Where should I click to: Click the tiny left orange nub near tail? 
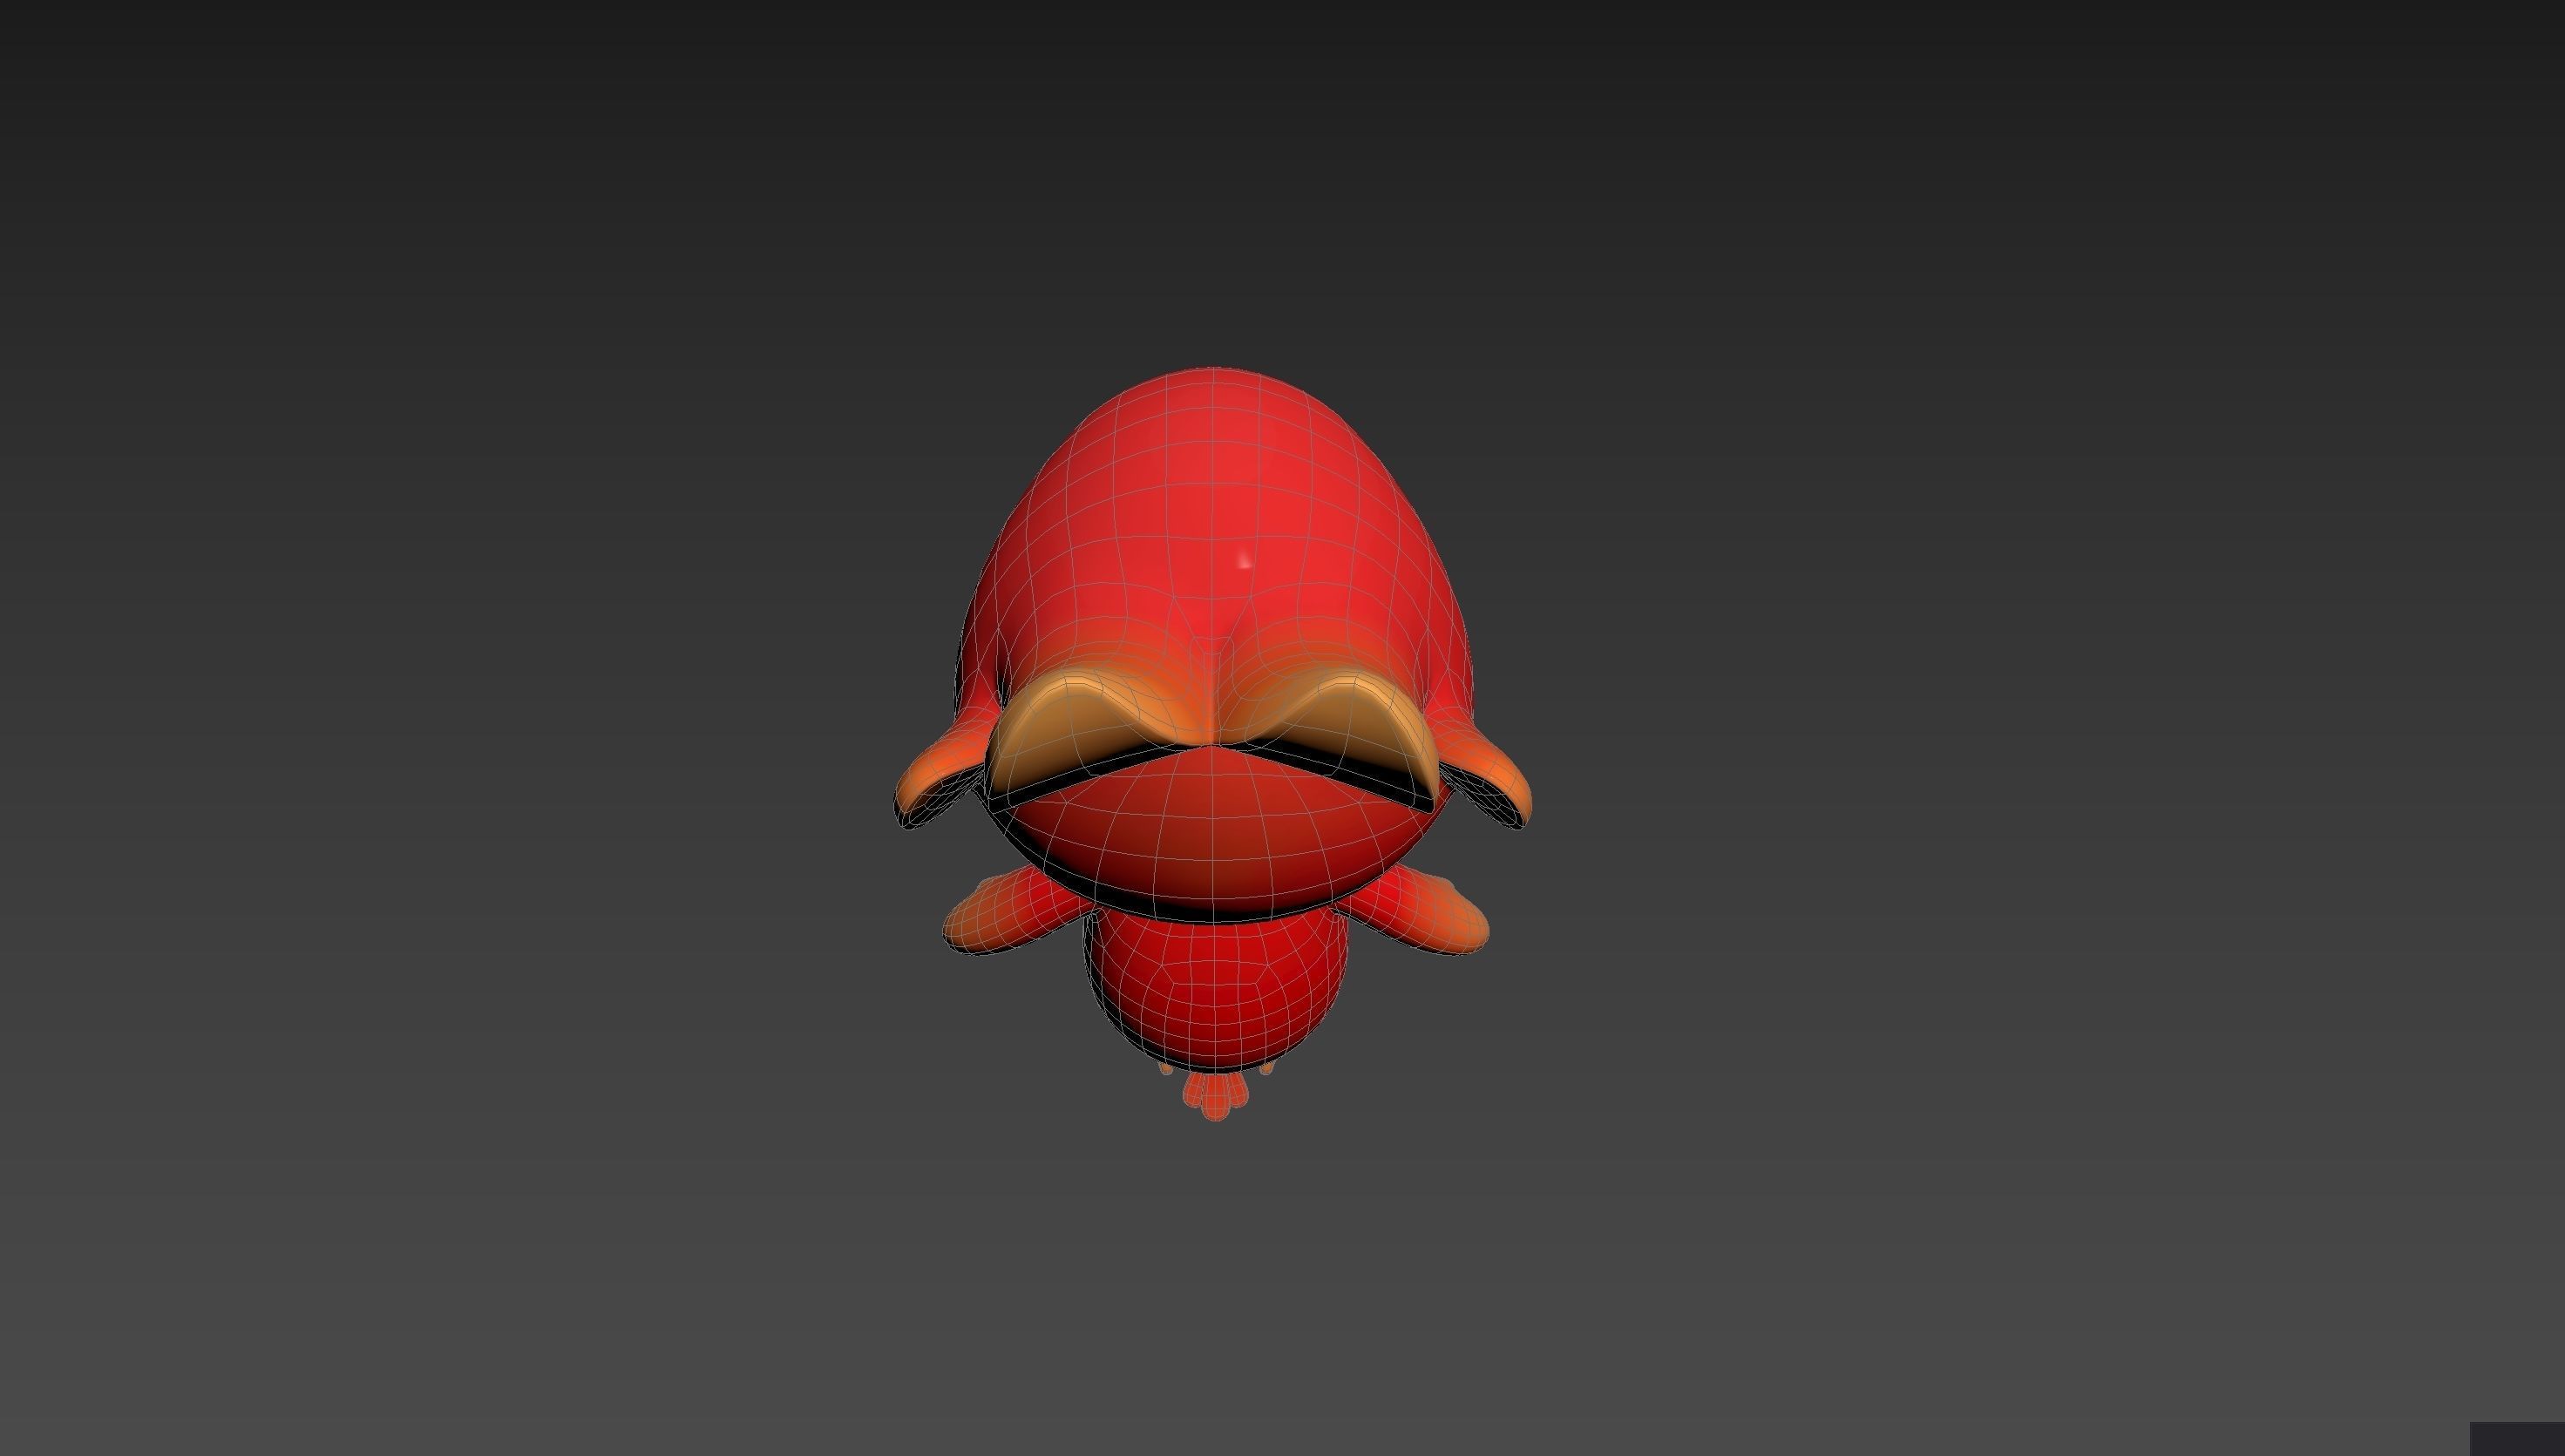click(1165, 1069)
